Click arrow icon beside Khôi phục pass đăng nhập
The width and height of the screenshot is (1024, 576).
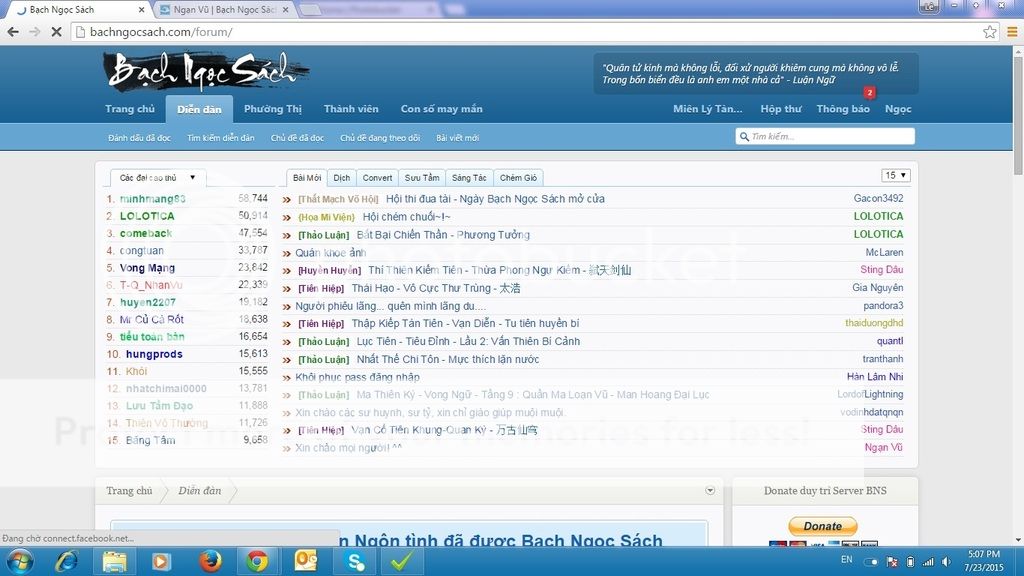286,377
